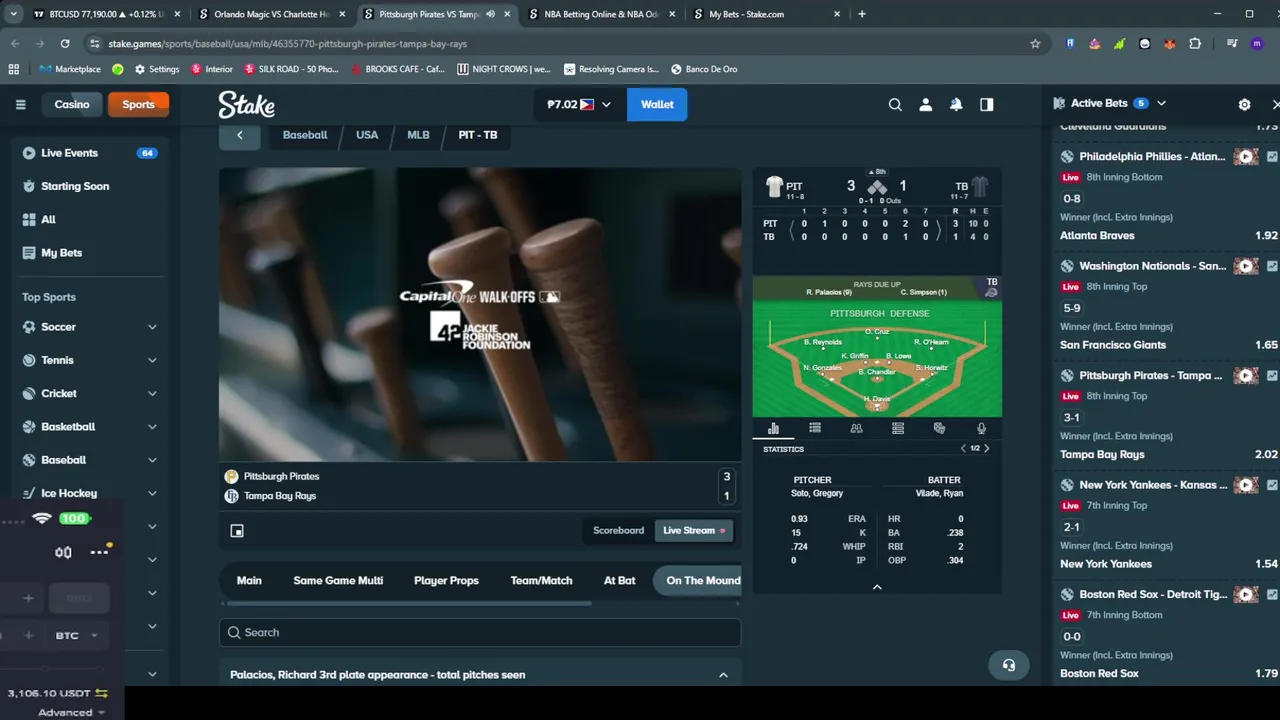Screen dimensions: 1280x720
Task: Select the commentary microphone icon in widget
Action: coord(981,428)
